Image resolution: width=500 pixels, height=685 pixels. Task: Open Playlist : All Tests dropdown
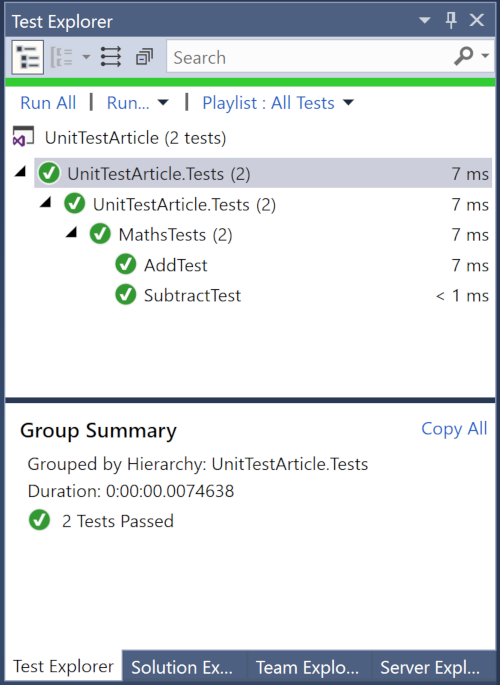[x=278, y=103]
